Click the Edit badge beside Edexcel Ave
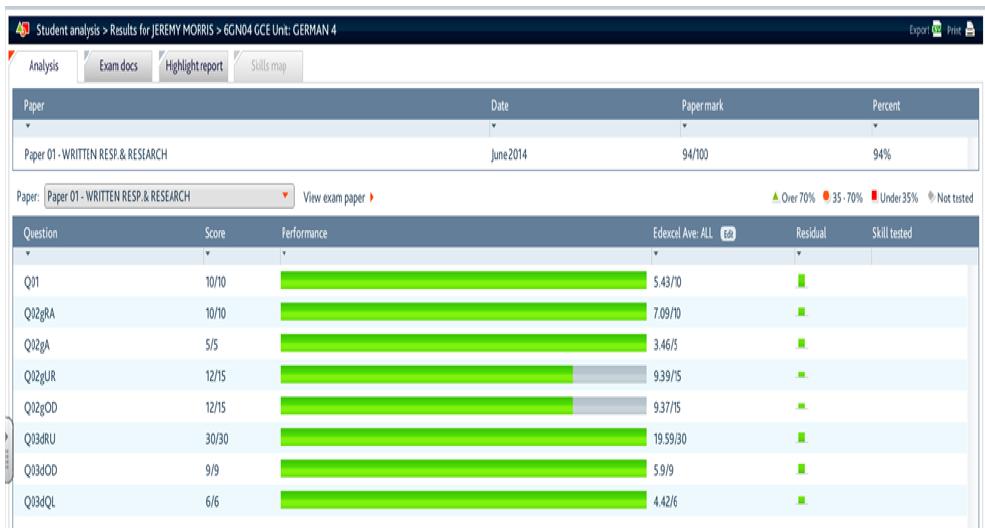Screen dimensions: 985x528 coord(729,234)
